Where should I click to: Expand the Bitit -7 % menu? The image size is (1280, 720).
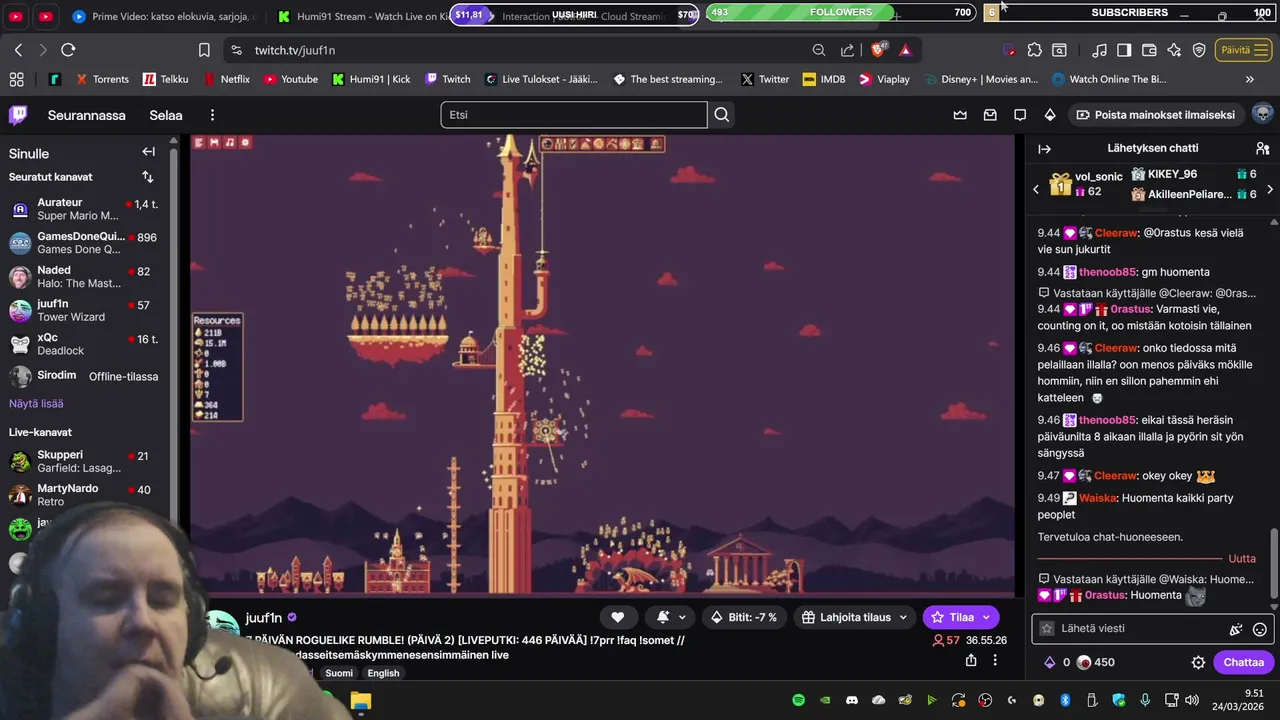(x=744, y=617)
